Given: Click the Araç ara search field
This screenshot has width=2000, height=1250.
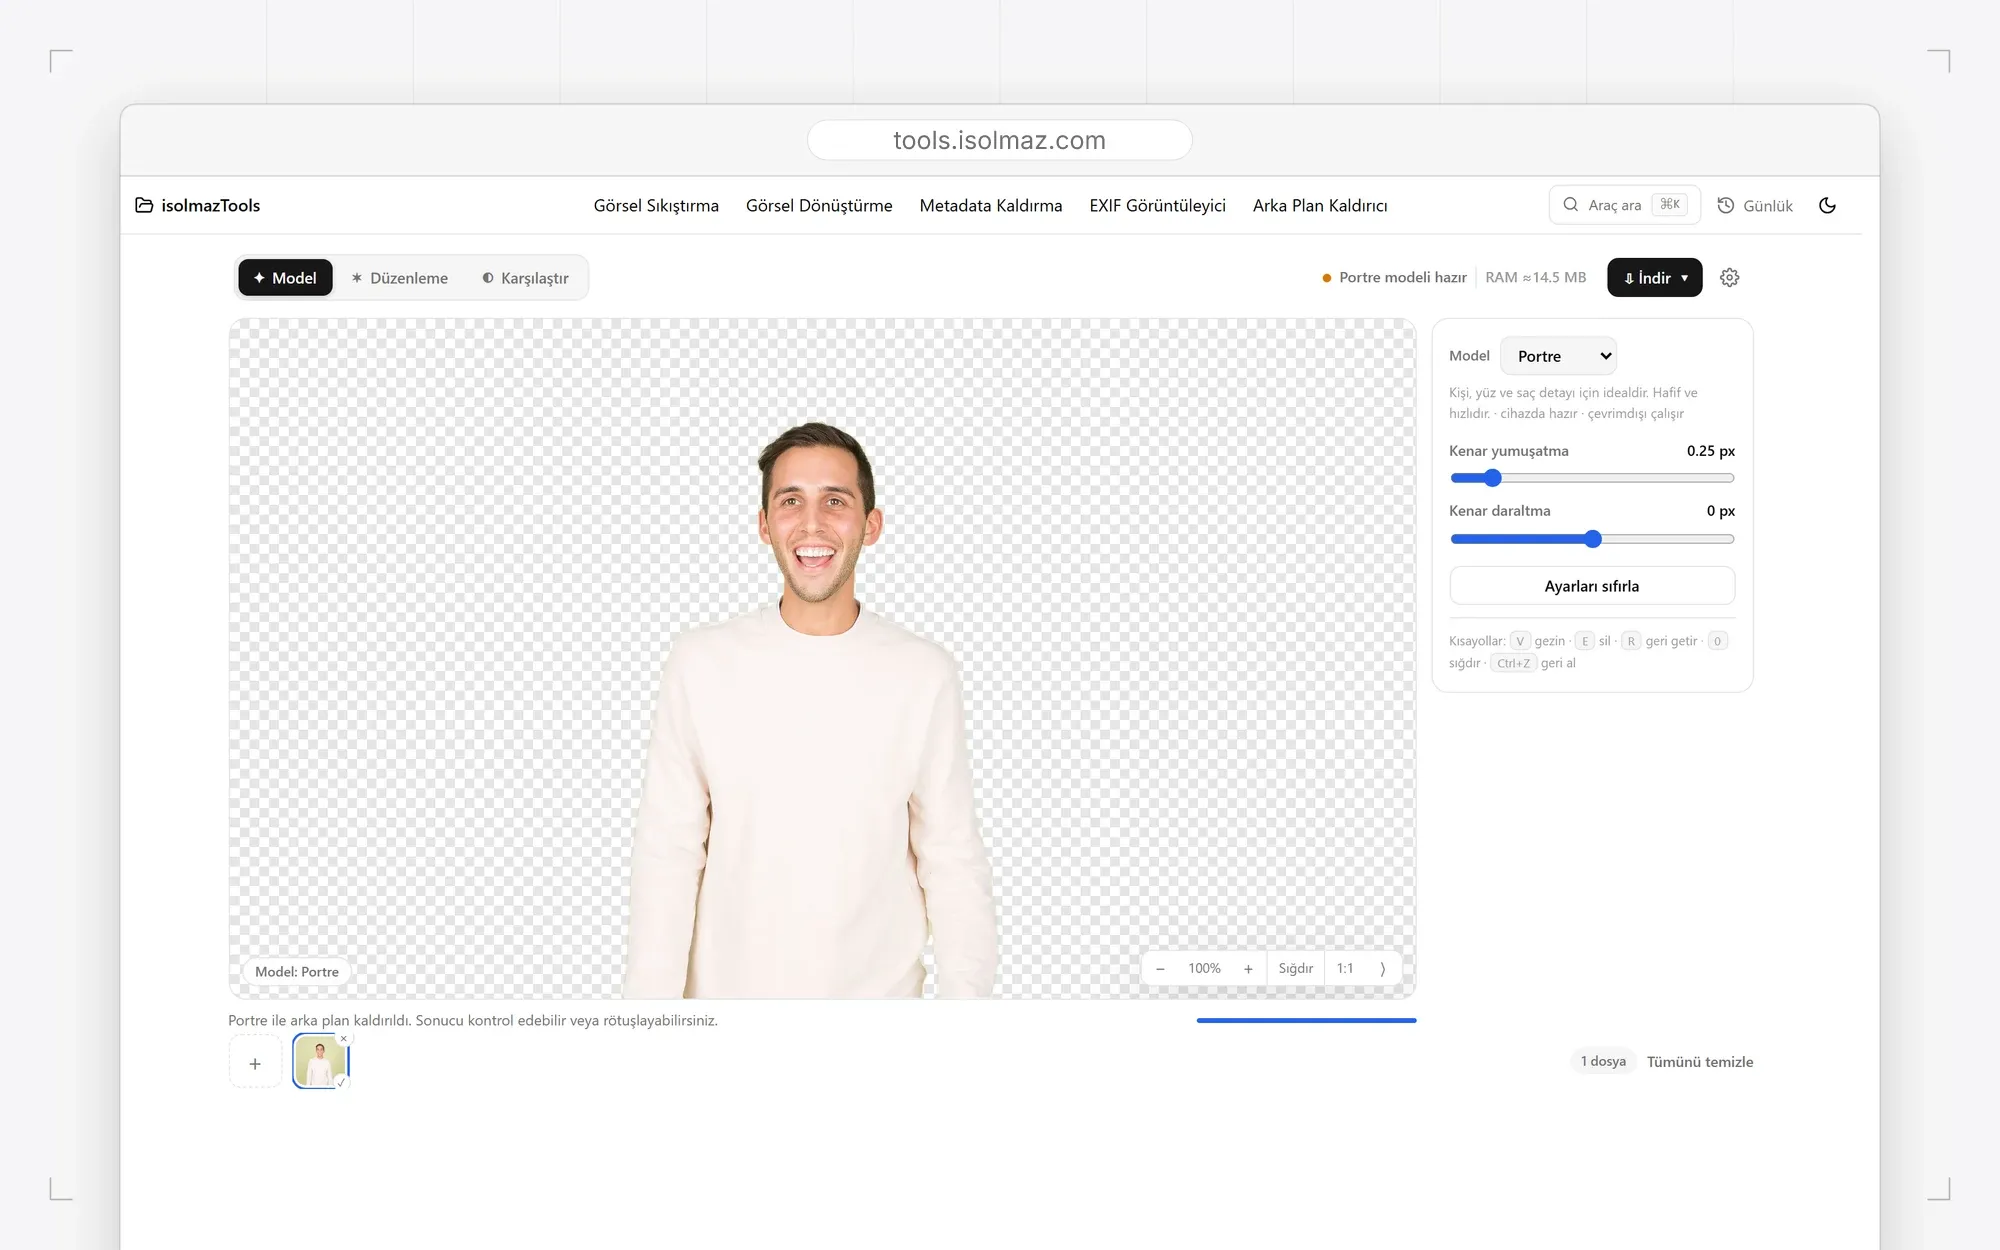Looking at the screenshot, I should [x=1624, y=205].
